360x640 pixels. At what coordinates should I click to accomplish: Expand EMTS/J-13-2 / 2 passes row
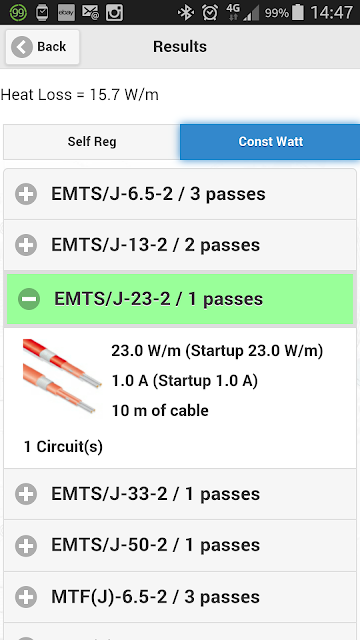point(180,245)
